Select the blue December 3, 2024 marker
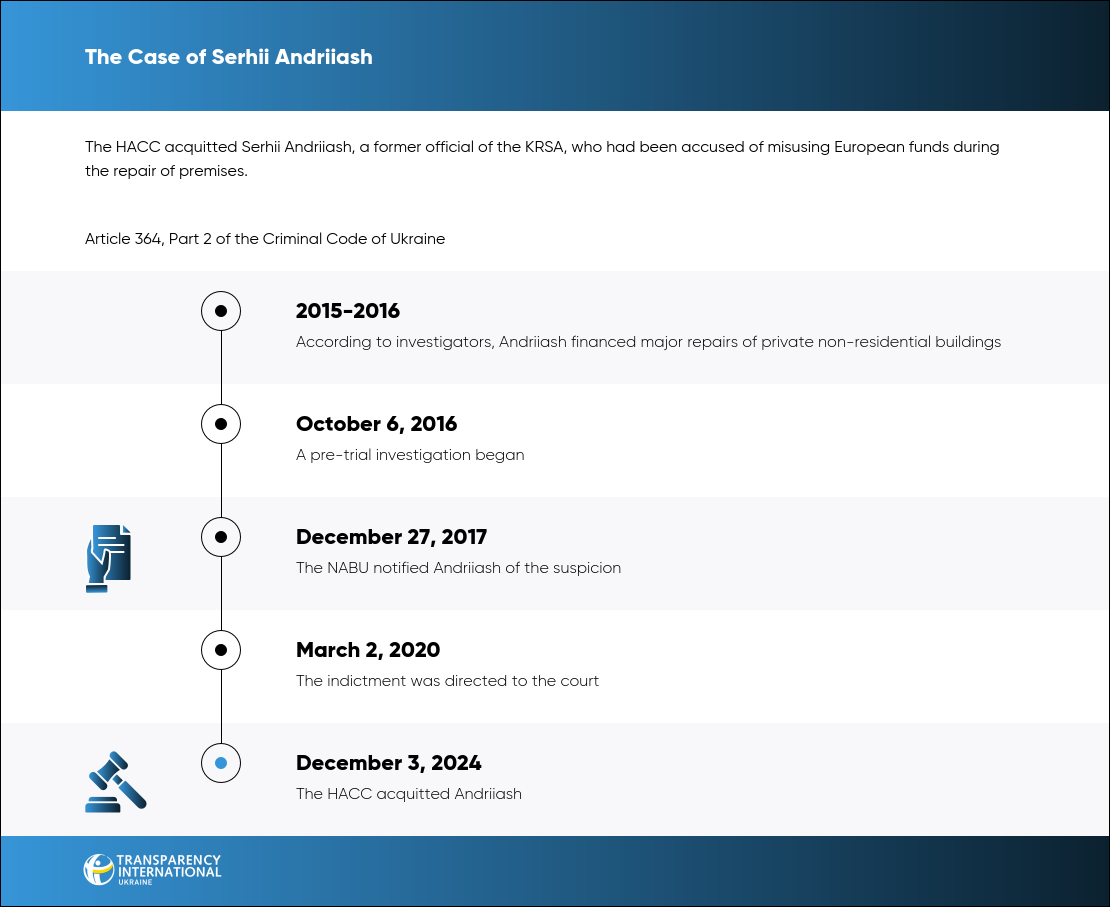The image size is (1110, 907). click(x=221, y=763)
